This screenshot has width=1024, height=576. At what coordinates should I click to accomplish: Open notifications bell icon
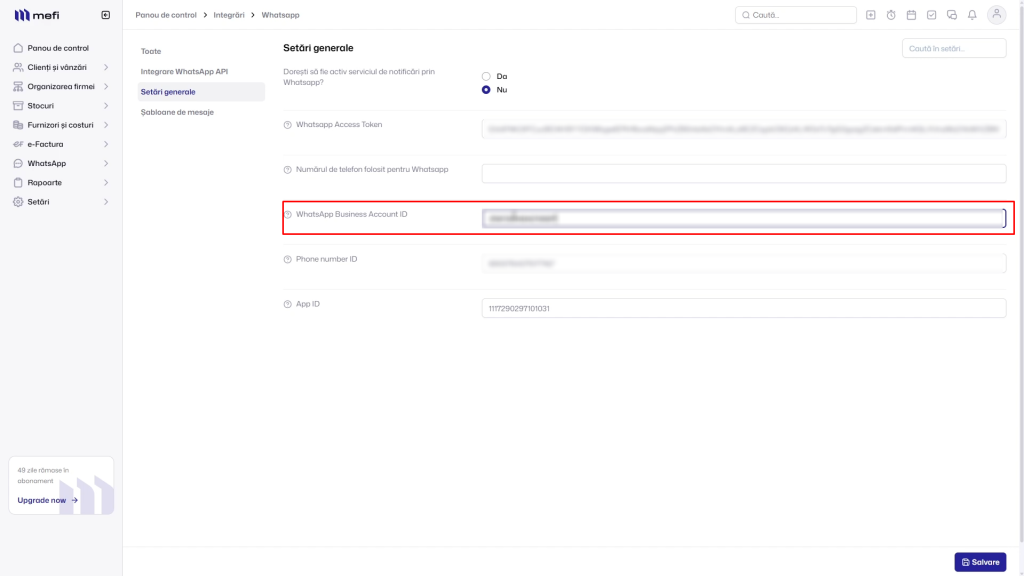click(972, 15)
